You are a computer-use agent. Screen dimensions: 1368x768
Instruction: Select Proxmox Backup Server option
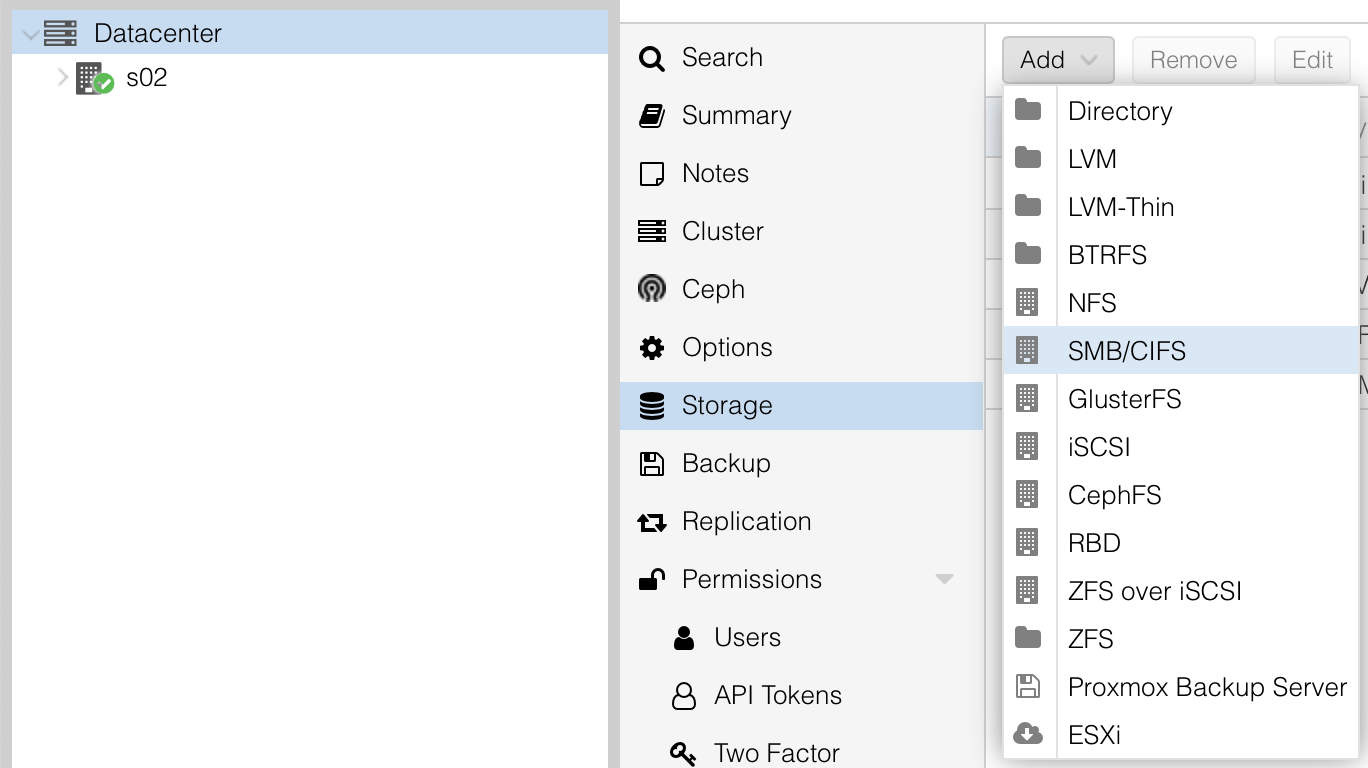tap(1207, 687)
